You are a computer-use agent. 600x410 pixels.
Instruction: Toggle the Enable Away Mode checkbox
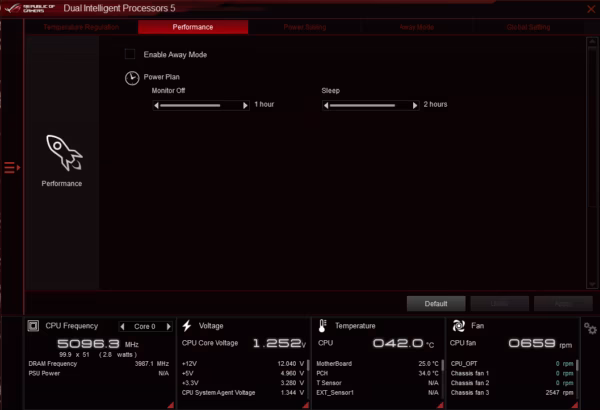pos(130,54)
